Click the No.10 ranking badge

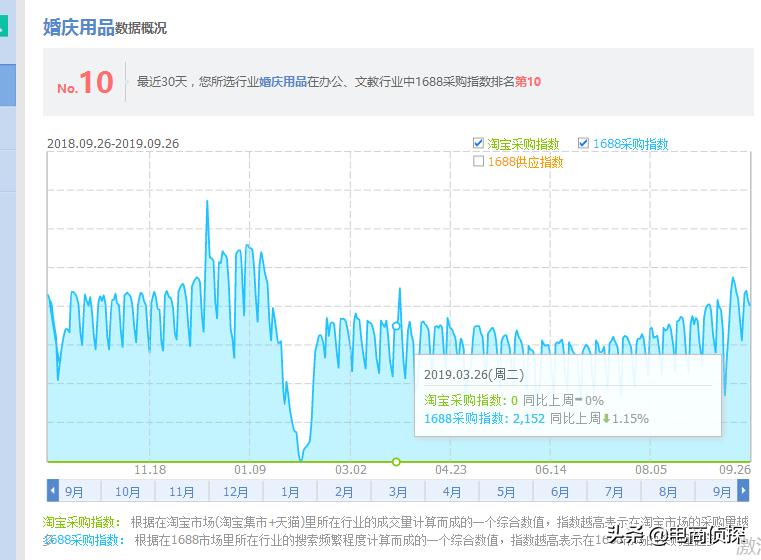point(86,83)
